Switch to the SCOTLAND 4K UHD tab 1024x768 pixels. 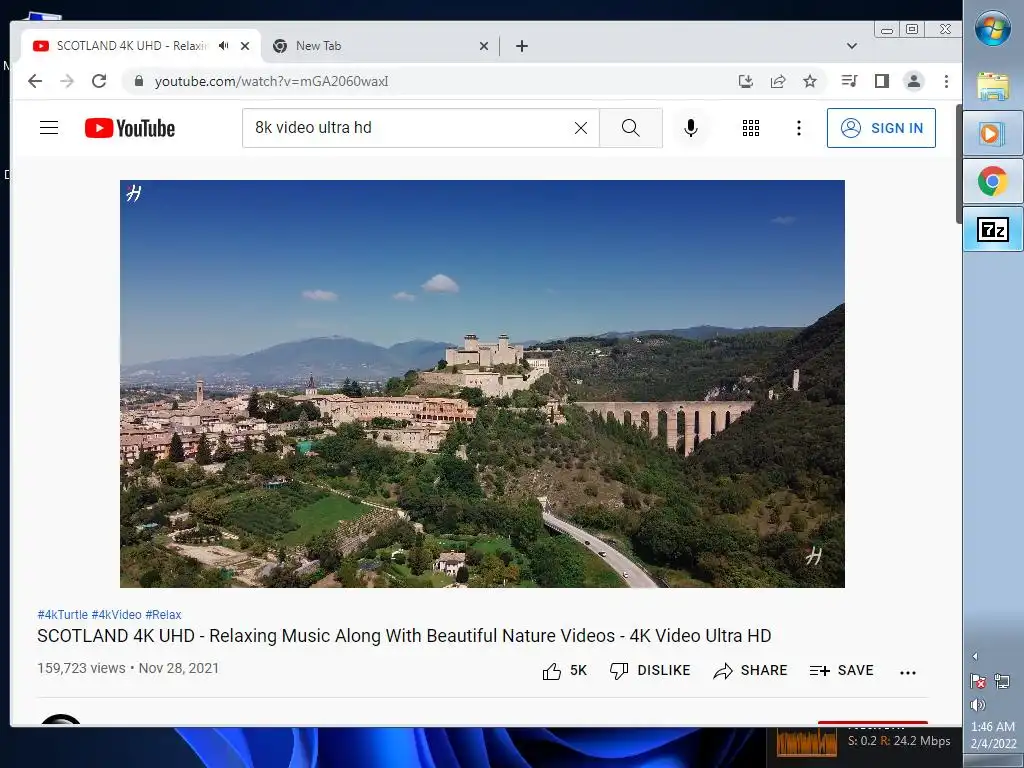click(131, 46)
